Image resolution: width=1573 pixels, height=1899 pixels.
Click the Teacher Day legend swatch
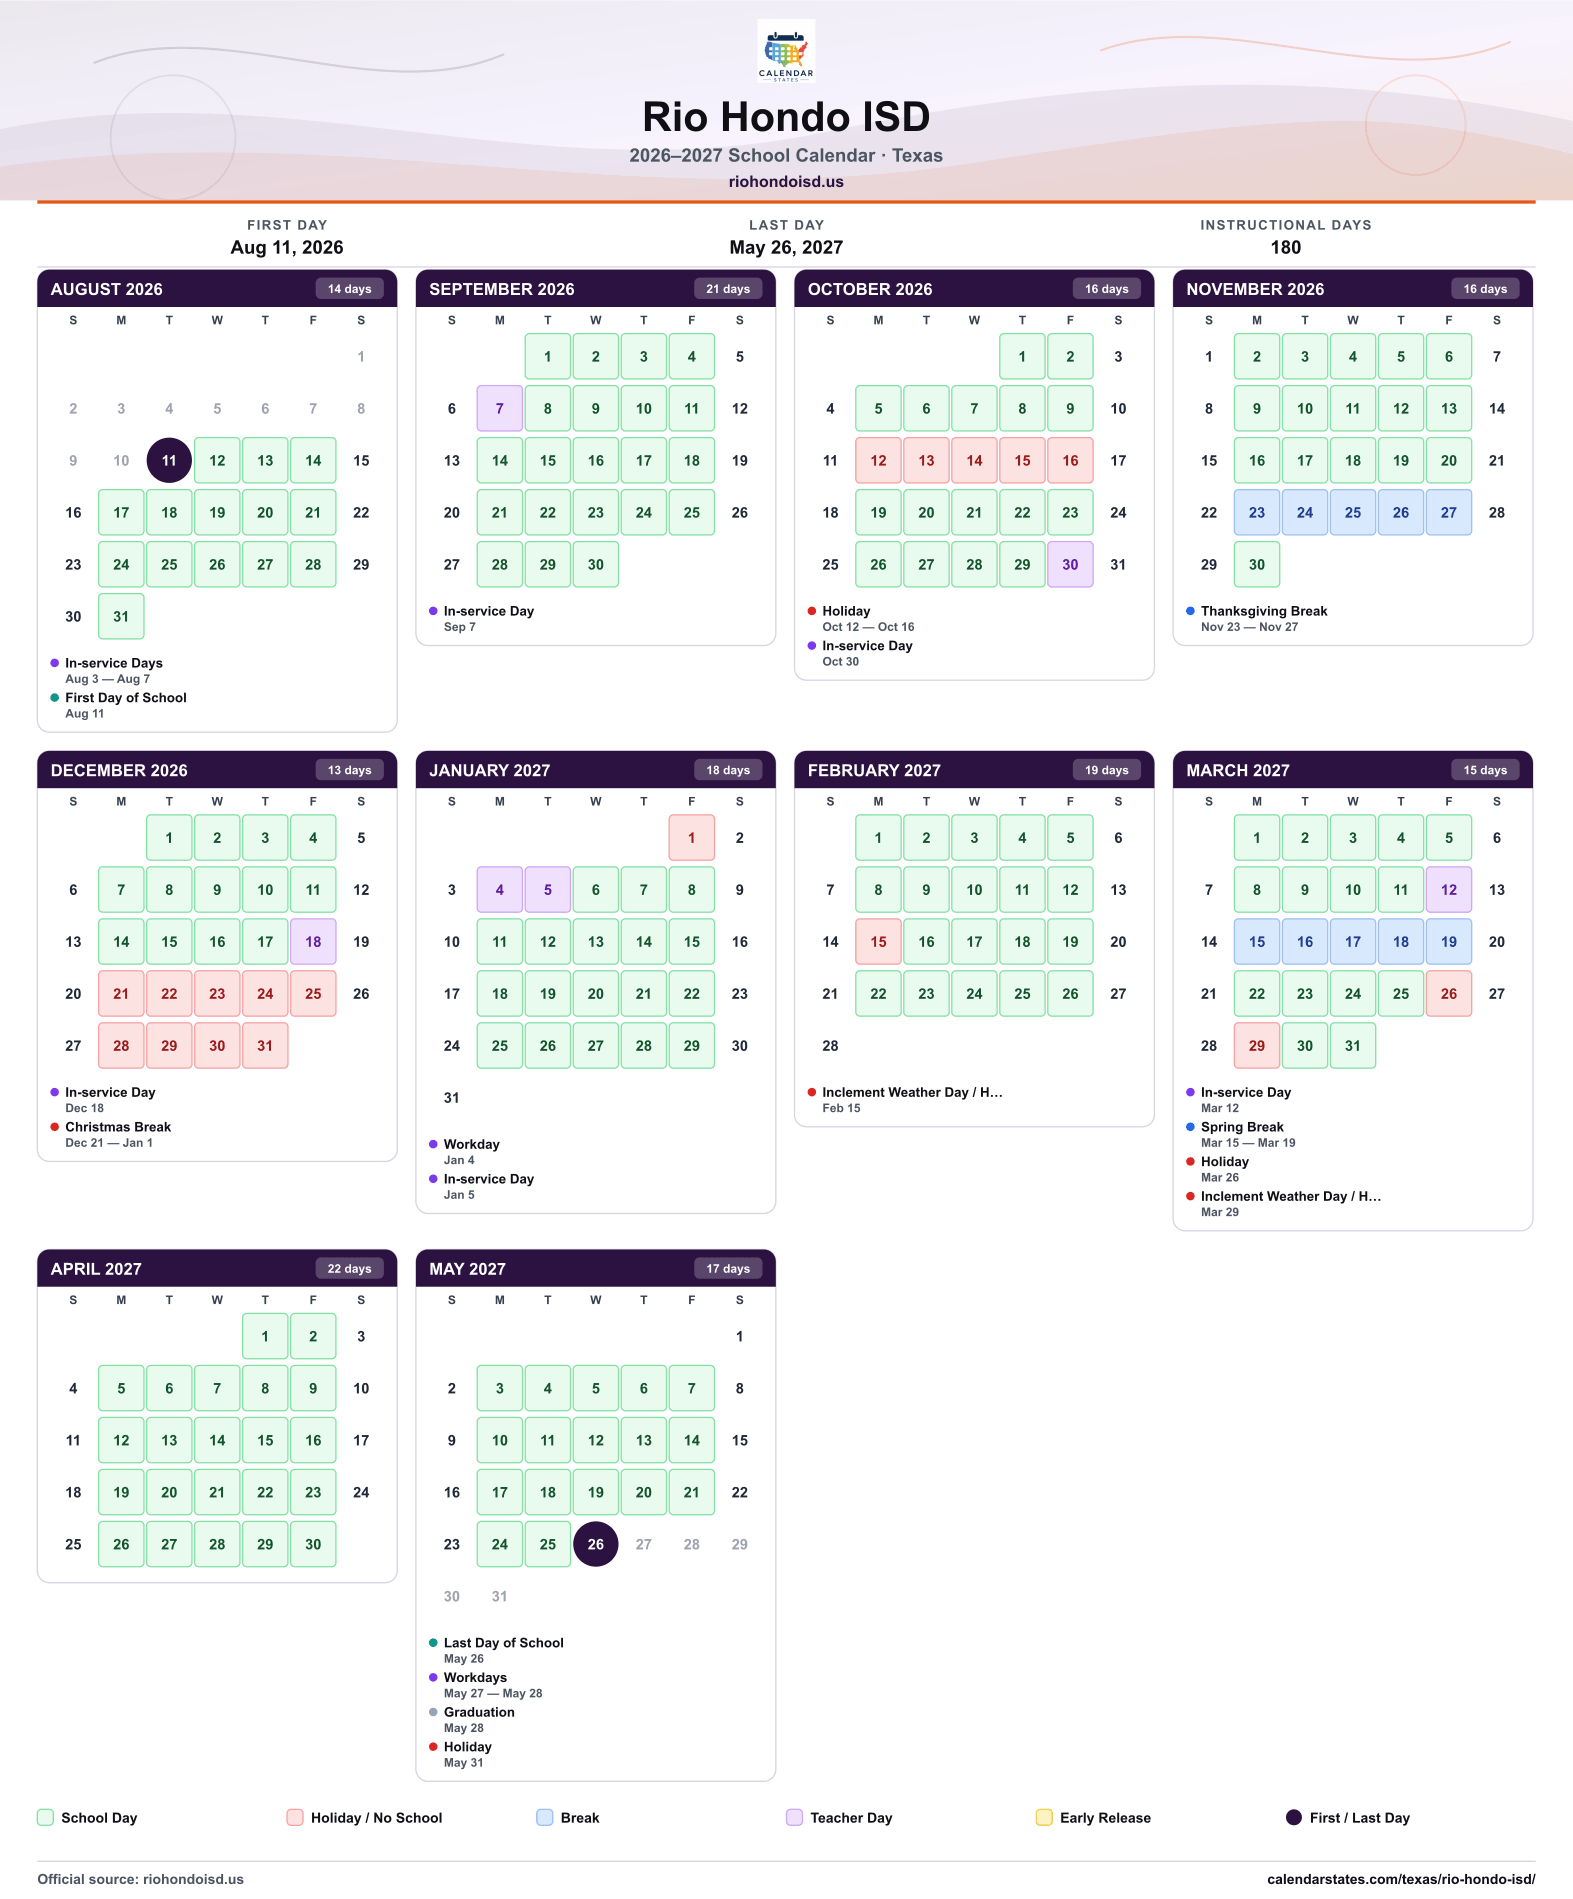794,1818
